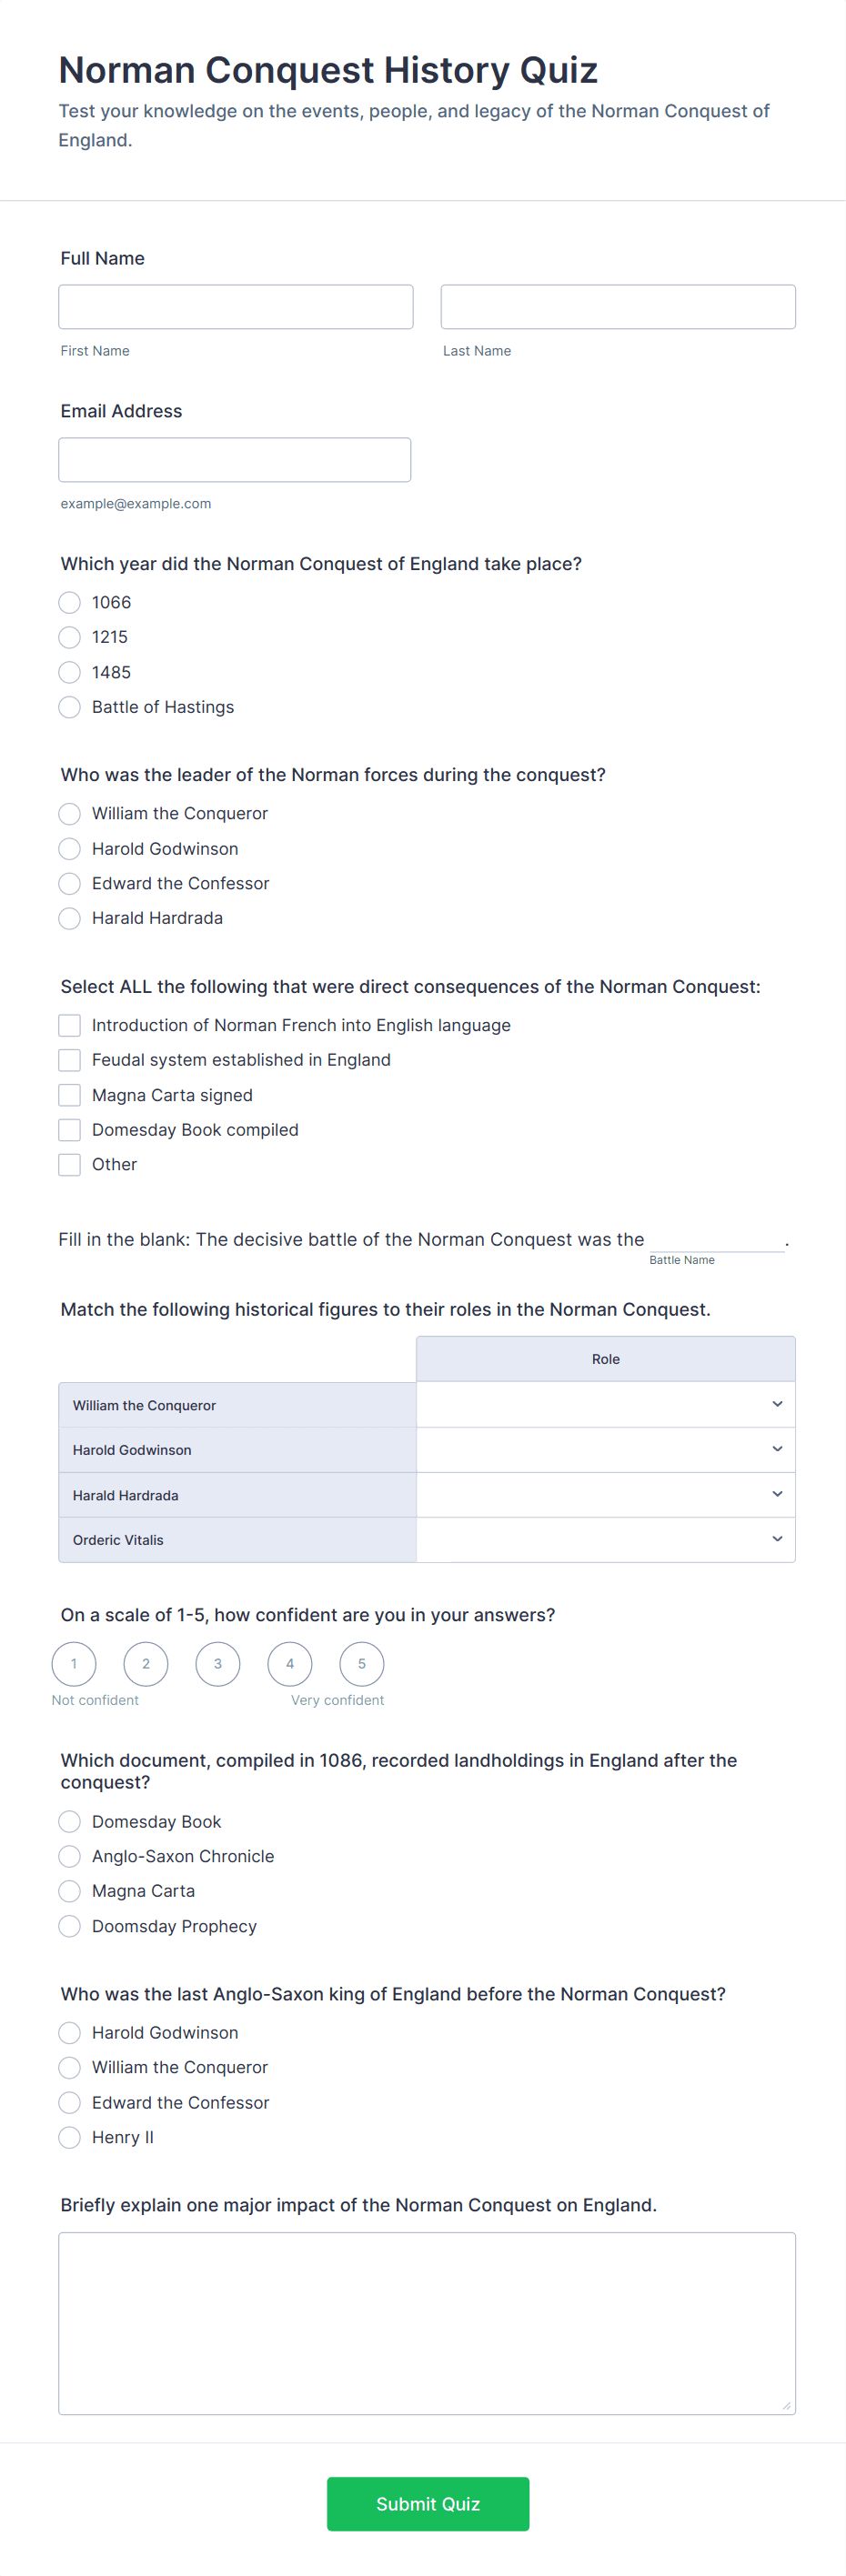
Task: Click the Email Address field
Action: pos(234,460)
